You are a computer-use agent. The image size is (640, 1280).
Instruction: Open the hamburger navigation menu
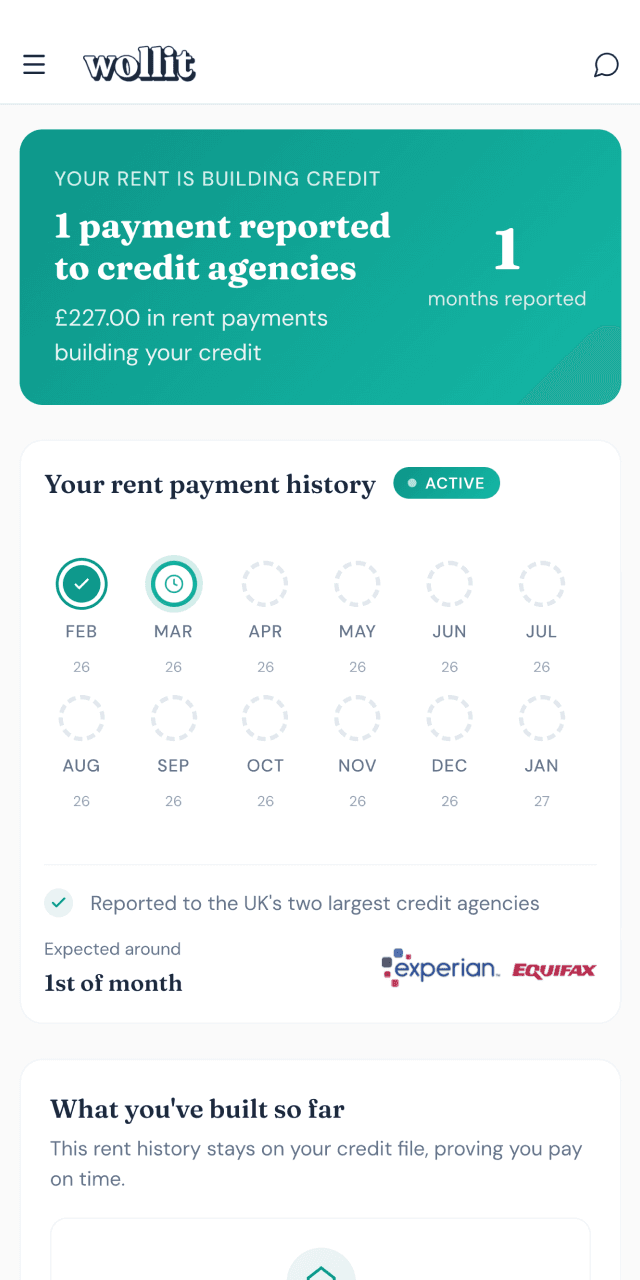(34, 64)
